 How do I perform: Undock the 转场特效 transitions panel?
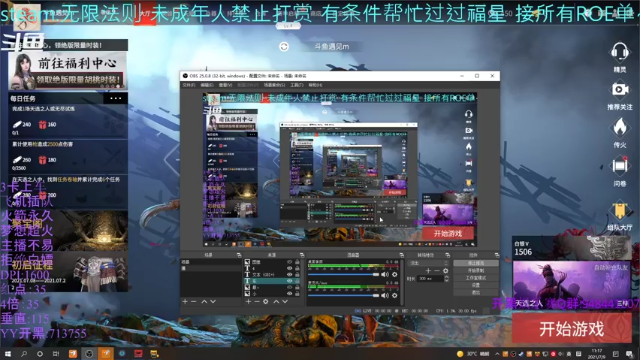pyautogui.click(x=447, y=255)
